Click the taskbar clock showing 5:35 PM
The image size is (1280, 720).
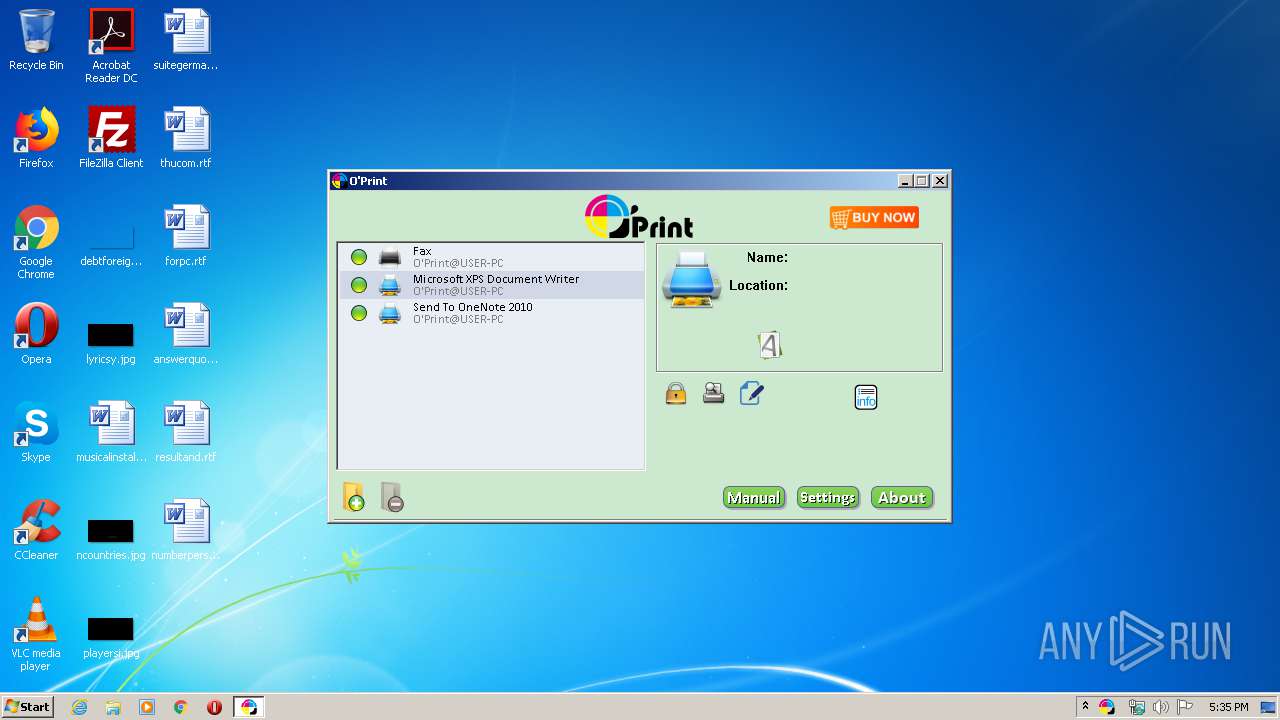point(1228,707)
